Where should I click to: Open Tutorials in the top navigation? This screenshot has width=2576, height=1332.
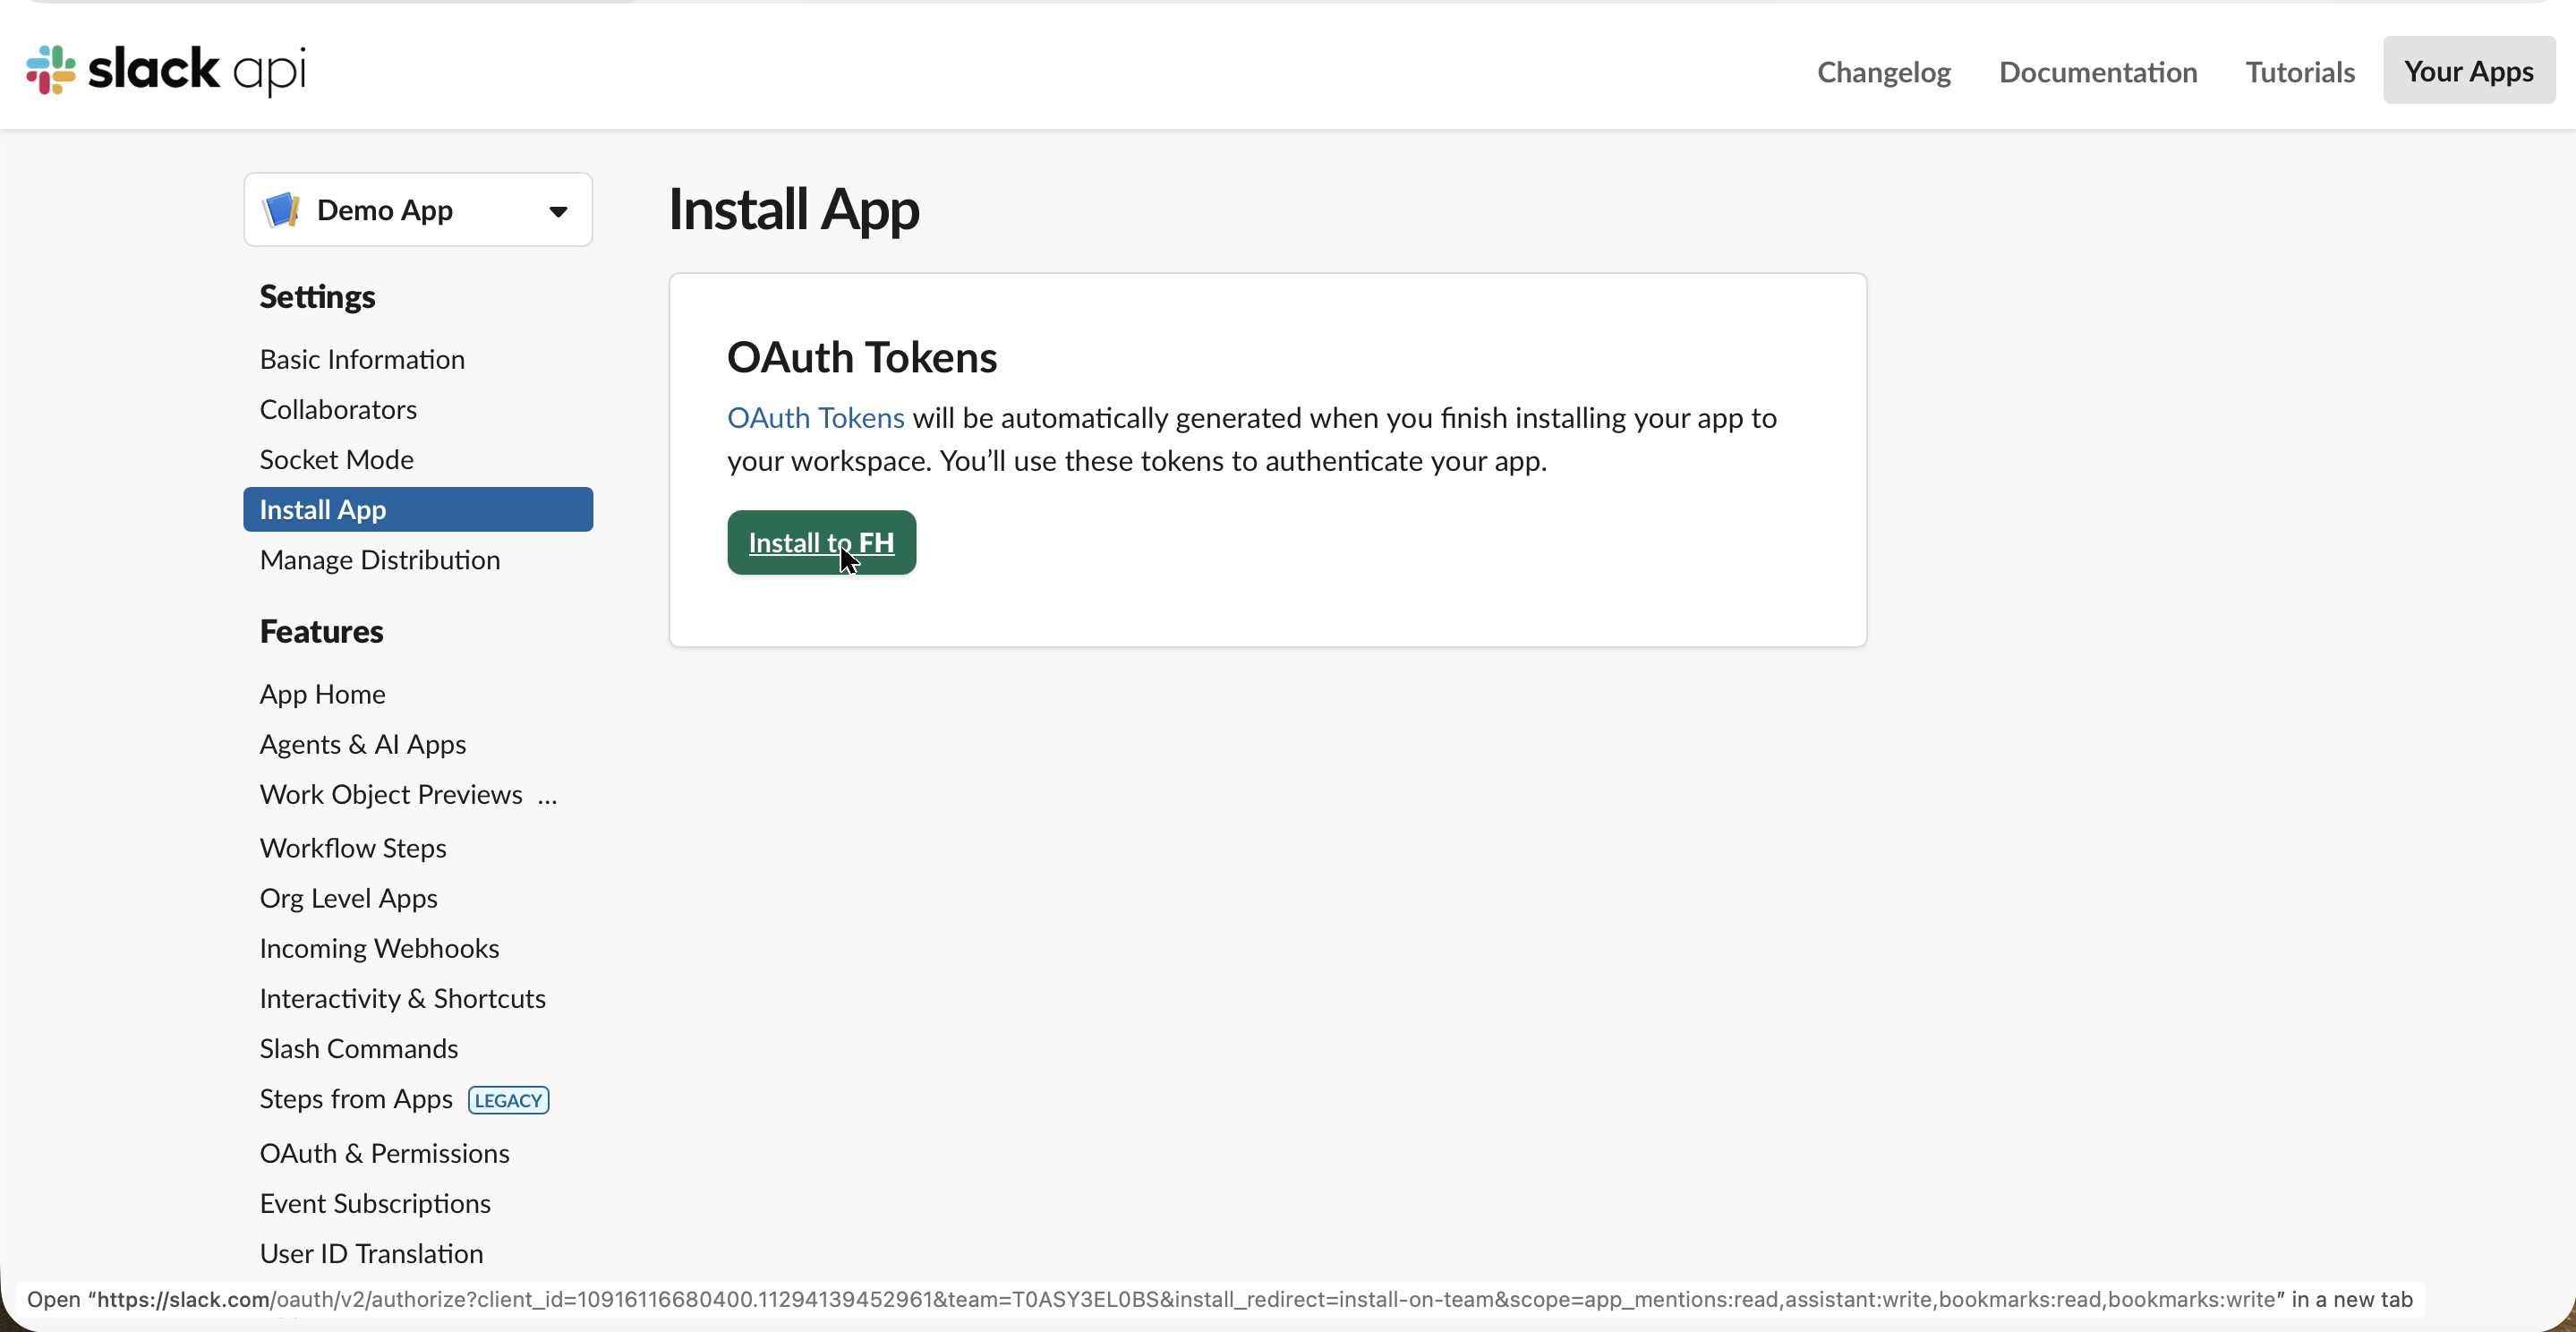2300,72
